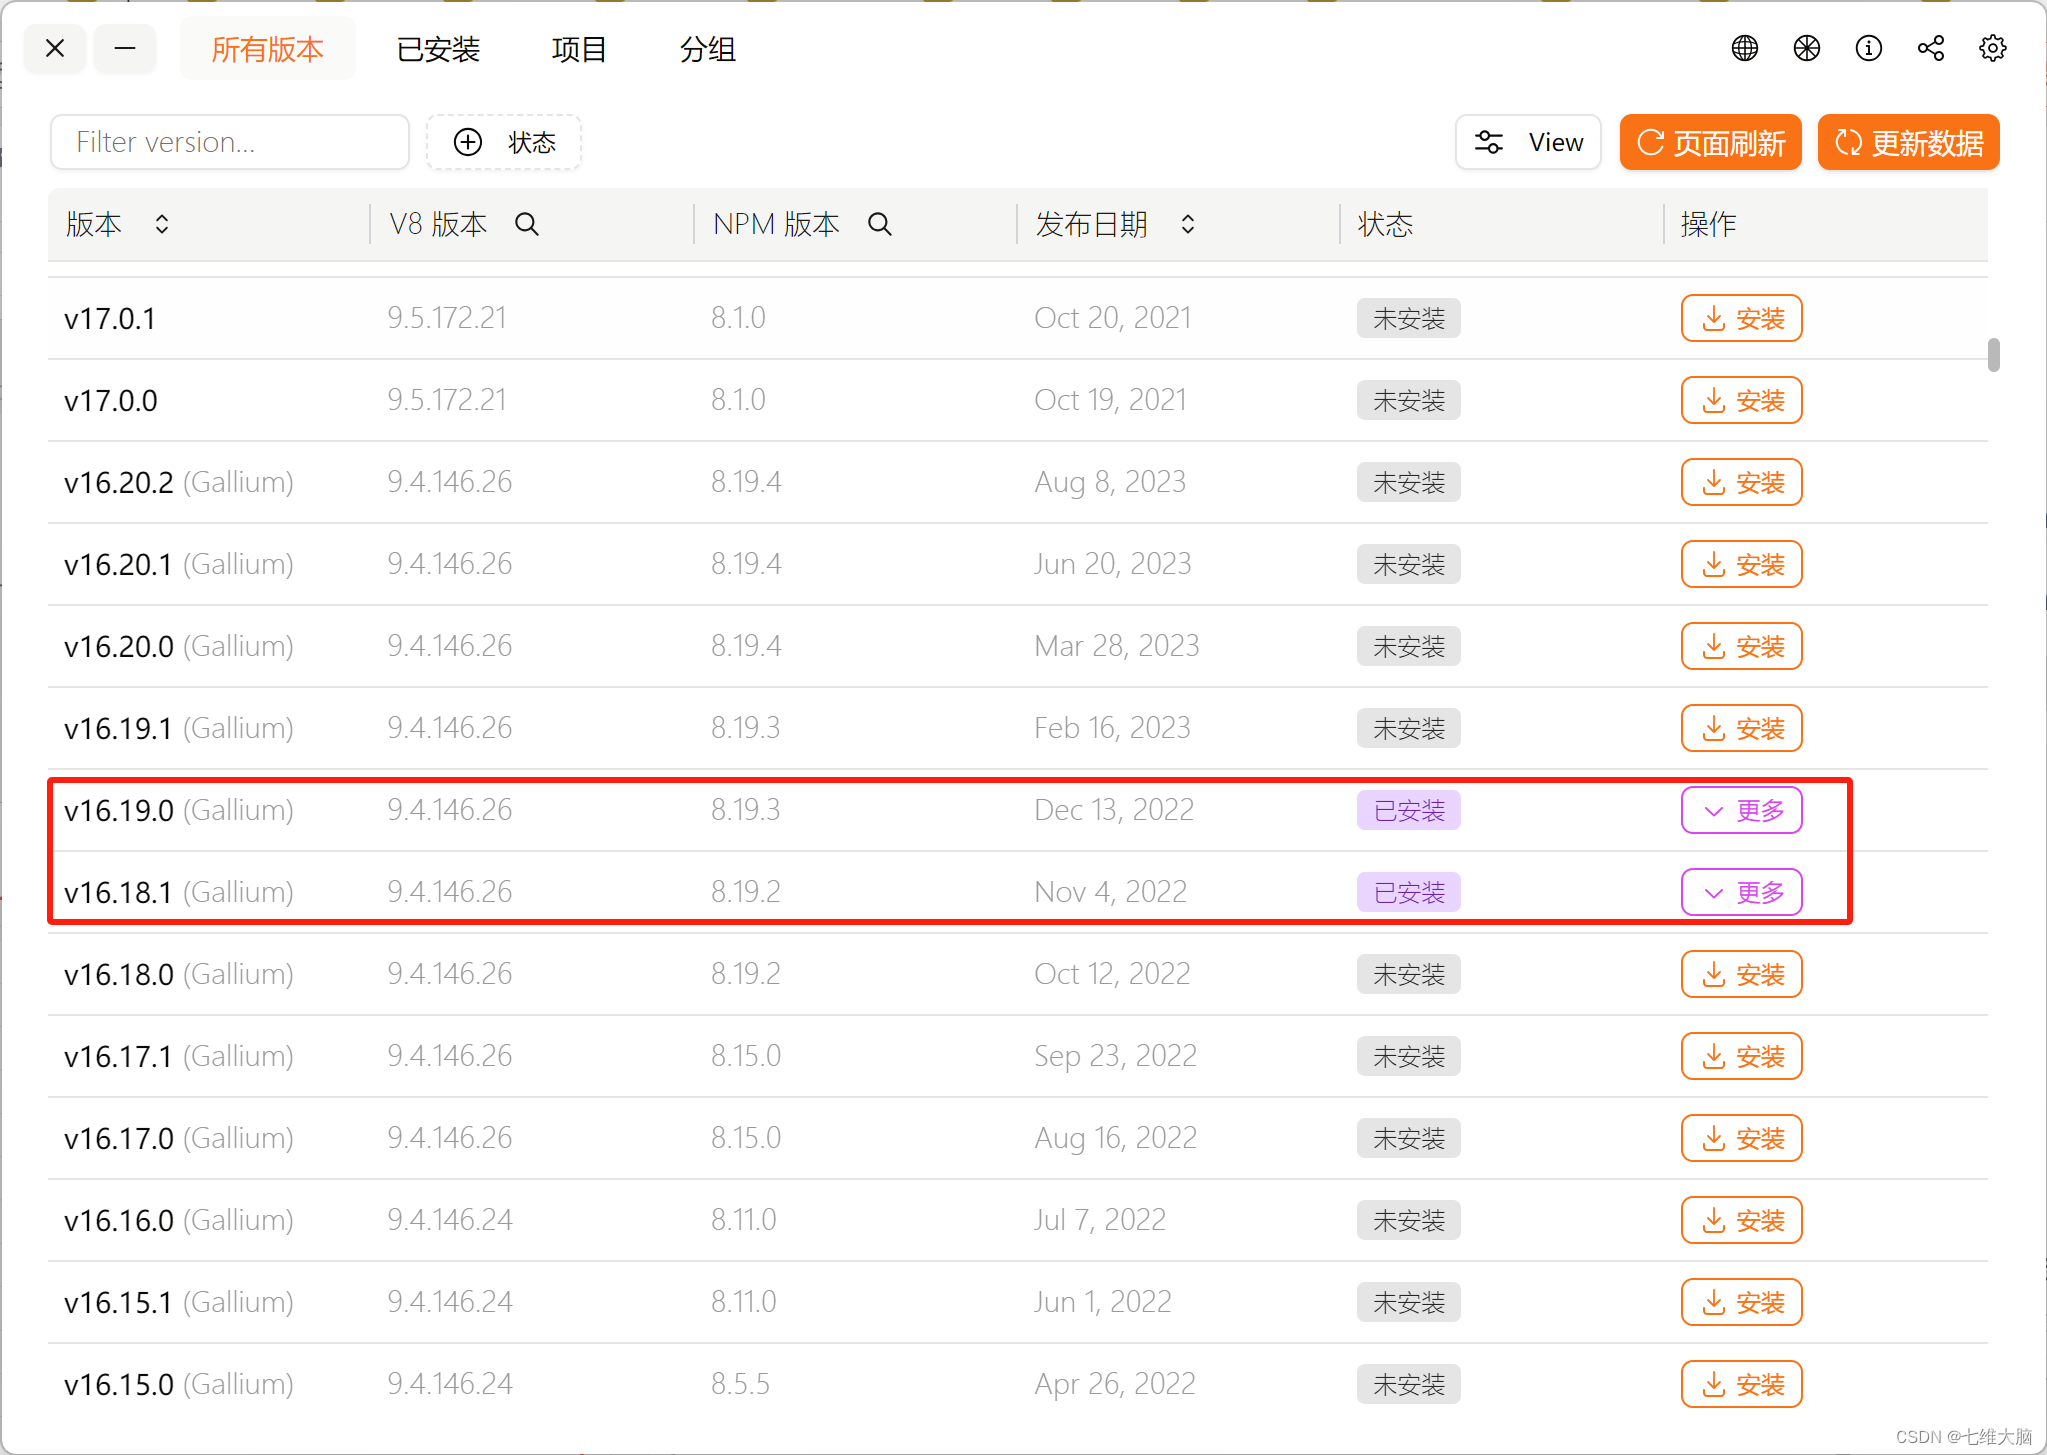The image size is (2047, 1455).
Task: Click the date Jul 7, 2022
Action: [x=1100, y=1220]
